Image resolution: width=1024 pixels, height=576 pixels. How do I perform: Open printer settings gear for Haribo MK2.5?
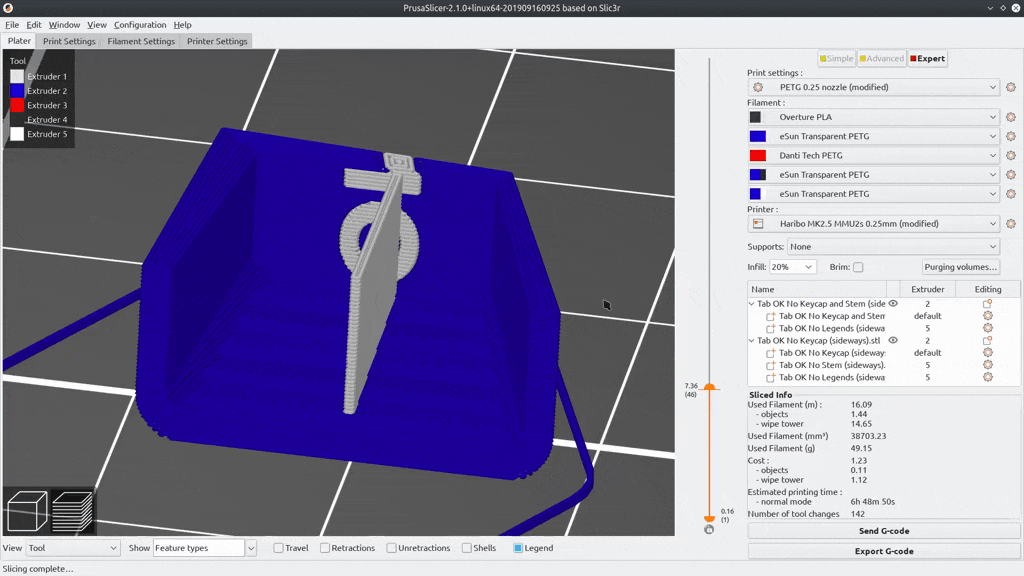point(1011,224)
